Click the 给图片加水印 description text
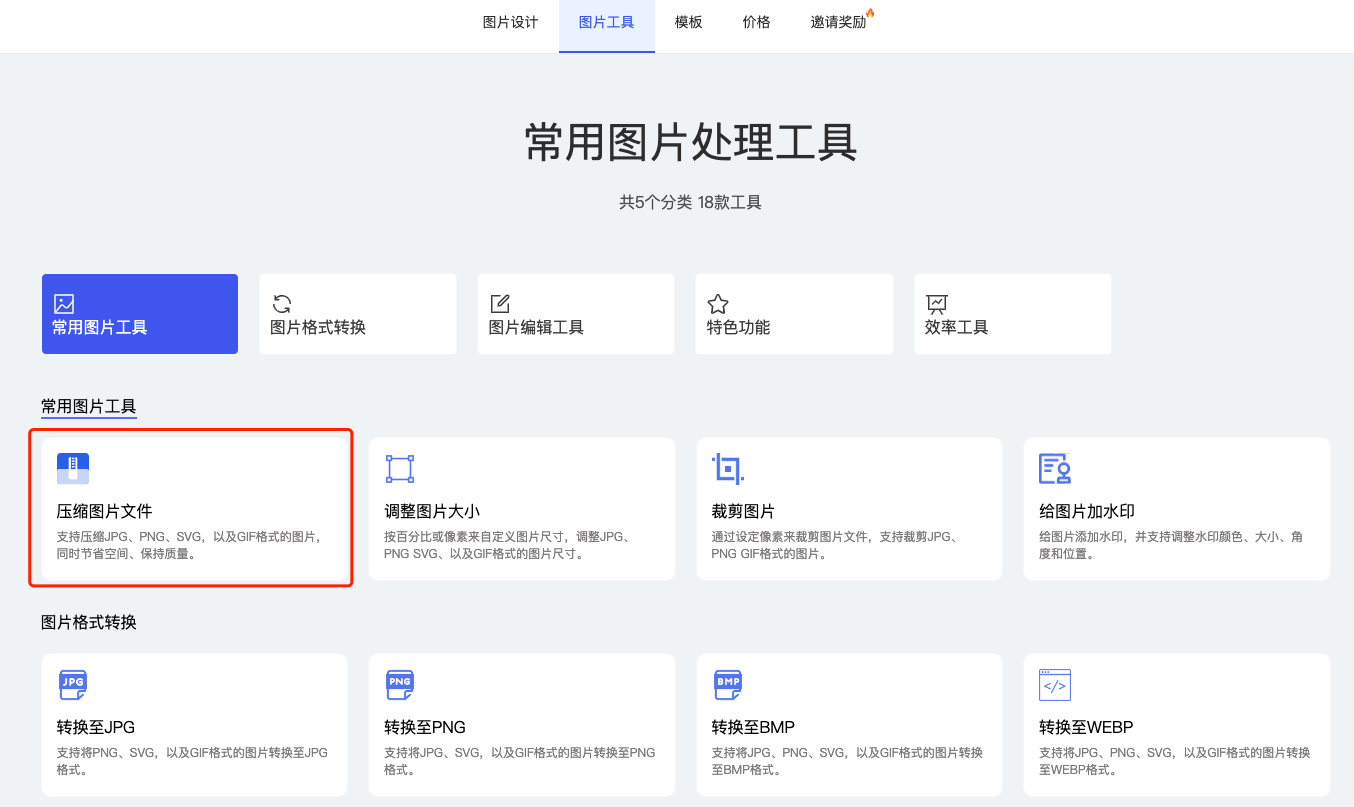Screen dimensions: 1354x807 (1170, 545)
